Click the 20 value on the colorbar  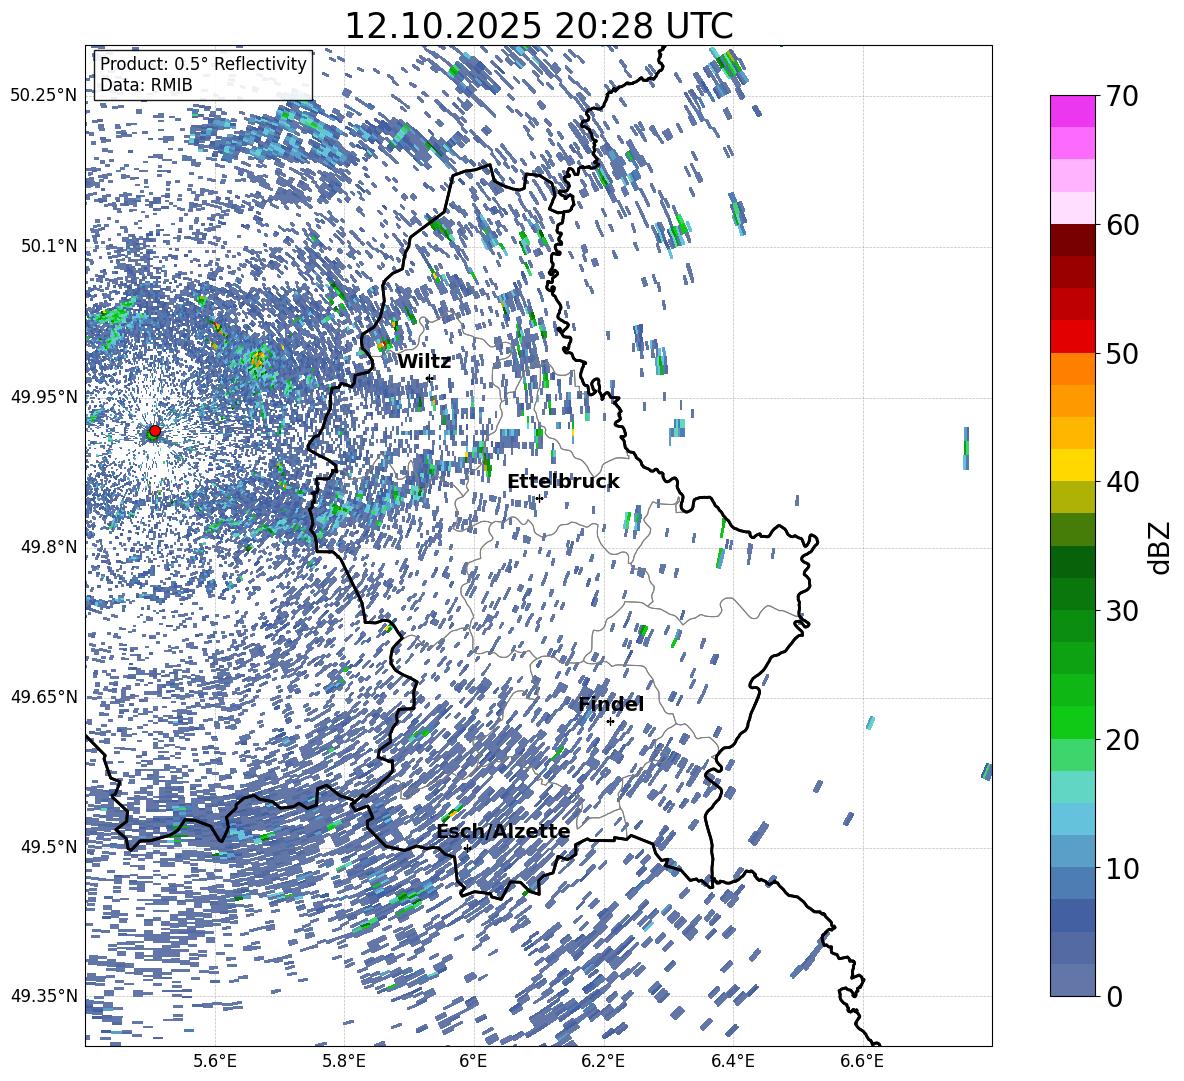click(1122, 740)
